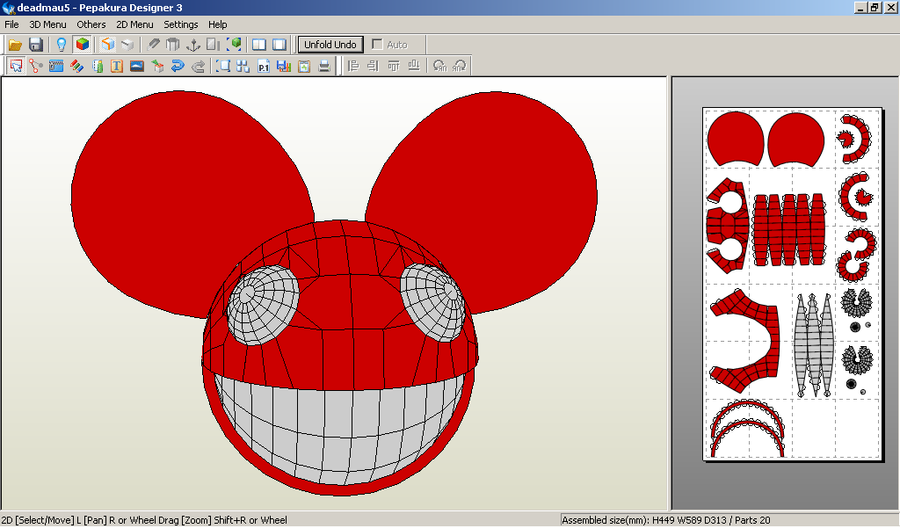Screen dimensions: 900x527
Task: Click the align bottom icon
Action: click(413, 66)
